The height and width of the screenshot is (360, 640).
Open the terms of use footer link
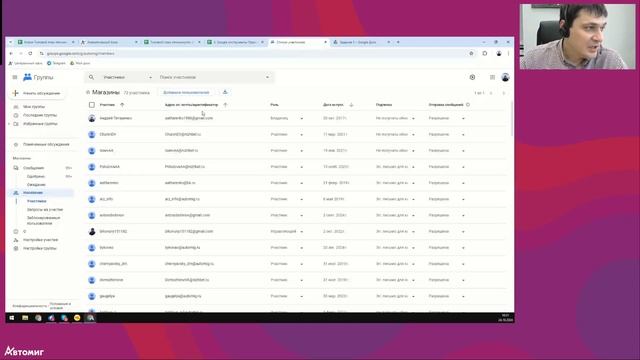click(x=60, y=306)
